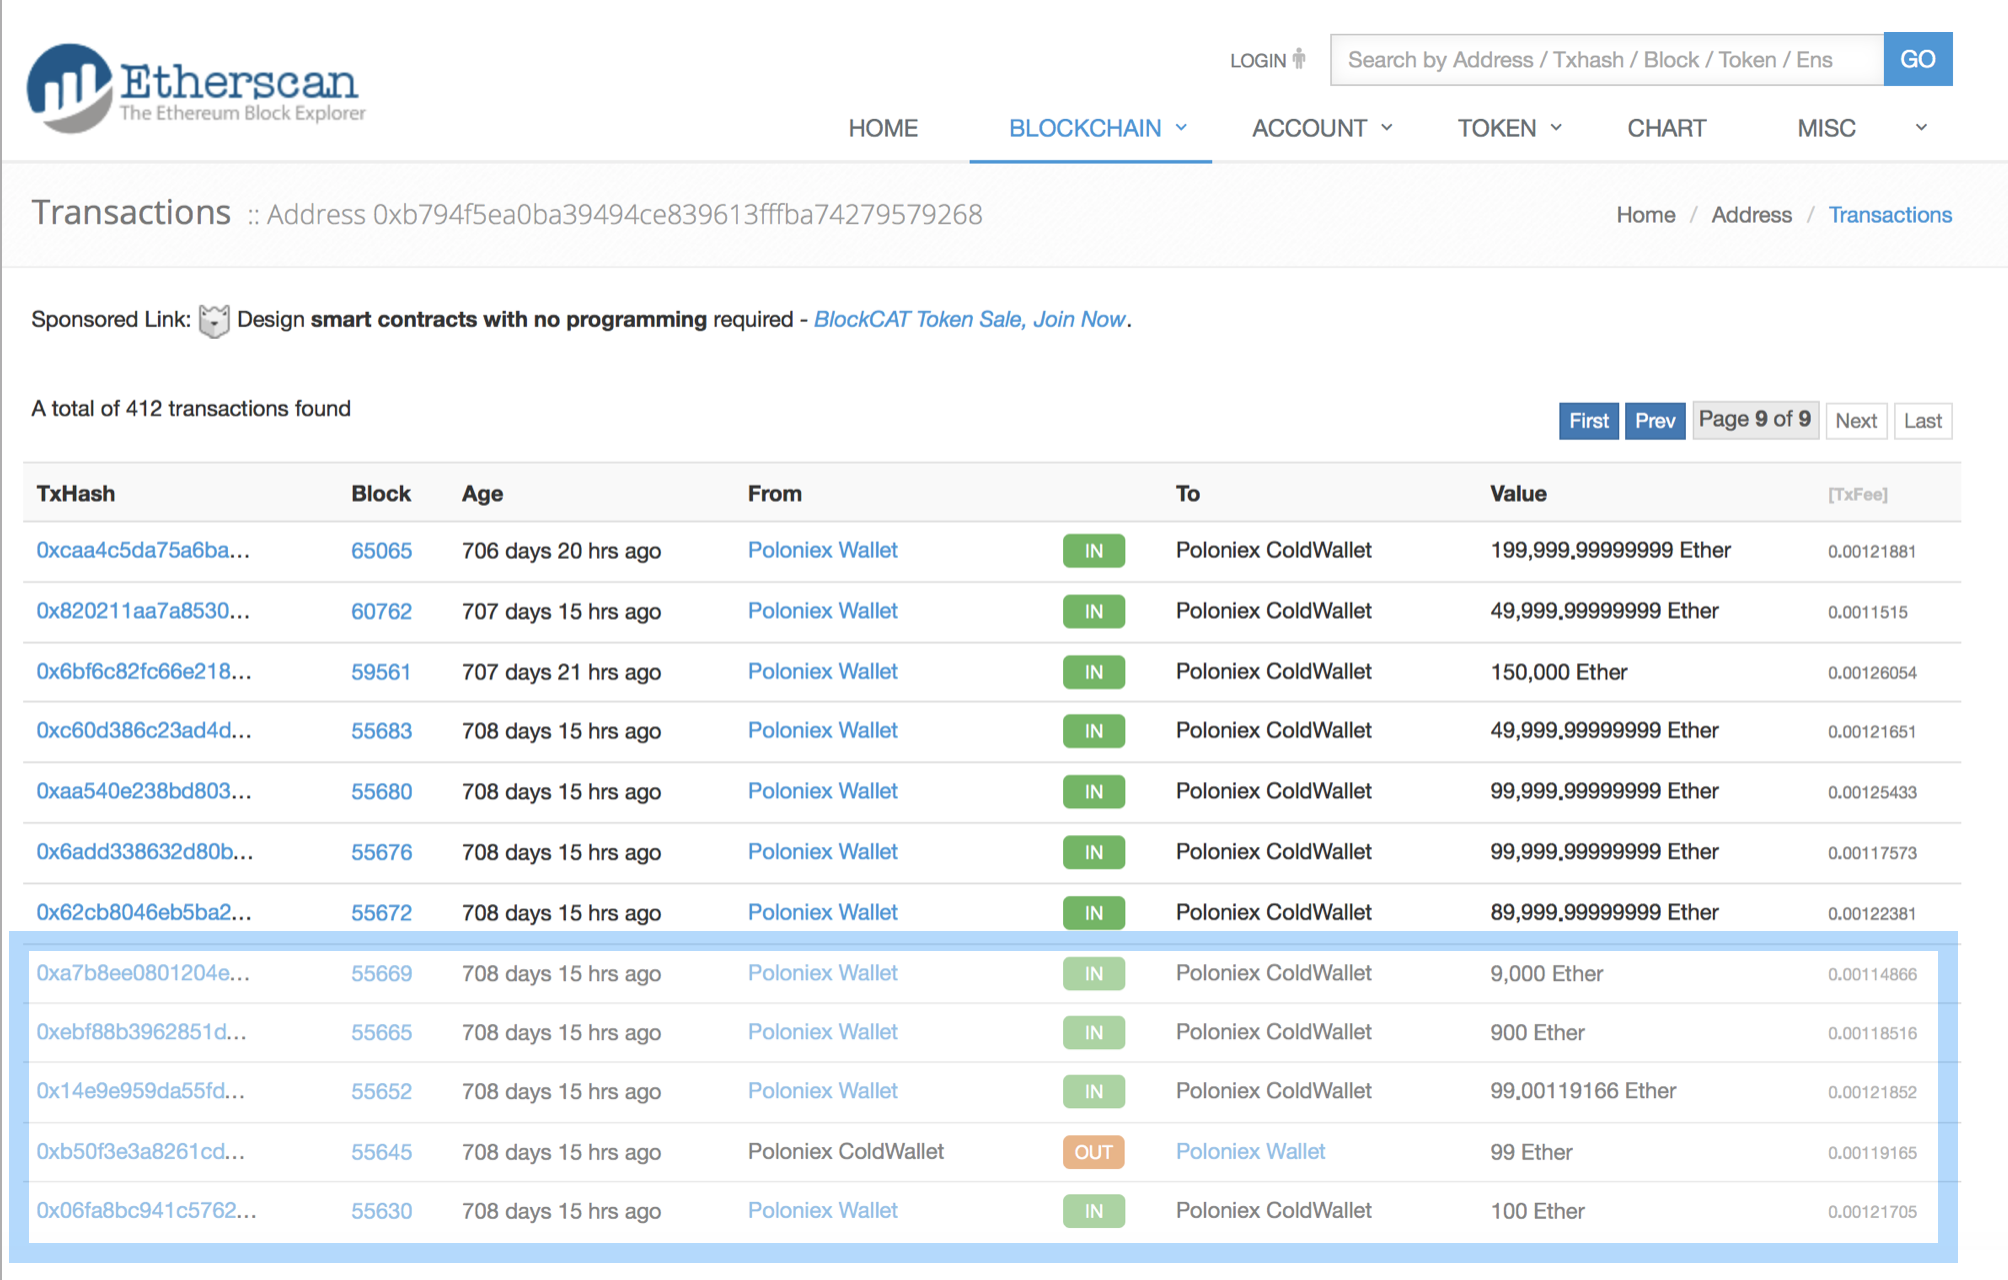Click the Last pagination button

[x=1922, y=421]
